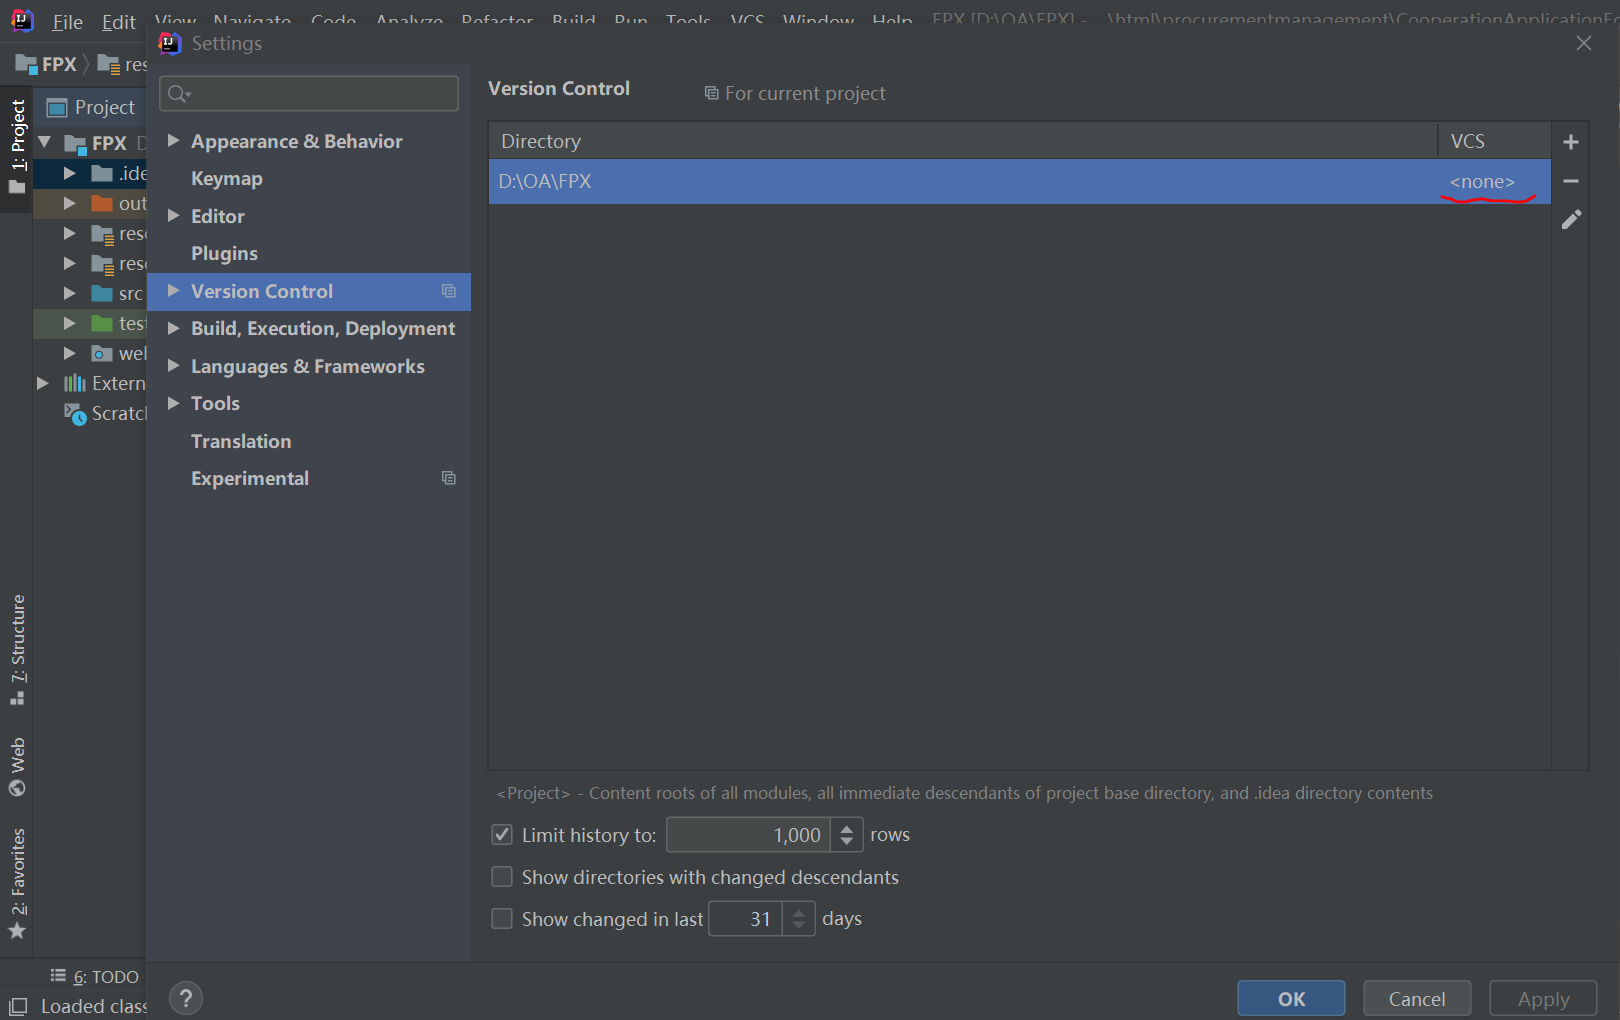Toggle the Limit history to checkbox
1620x1020 pixels.
pyautogui.click(x=502, y=834)
